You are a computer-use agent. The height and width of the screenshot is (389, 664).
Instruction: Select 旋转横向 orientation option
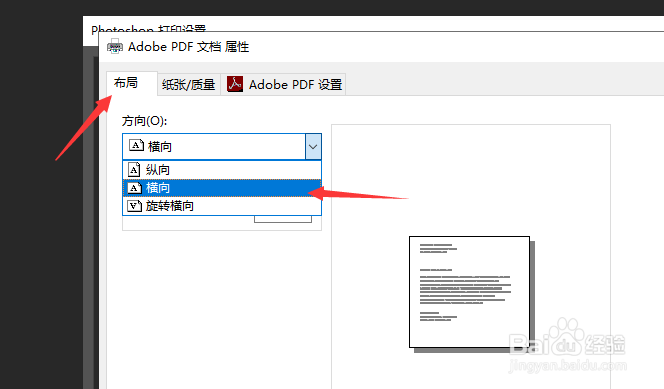coord(222,206)
